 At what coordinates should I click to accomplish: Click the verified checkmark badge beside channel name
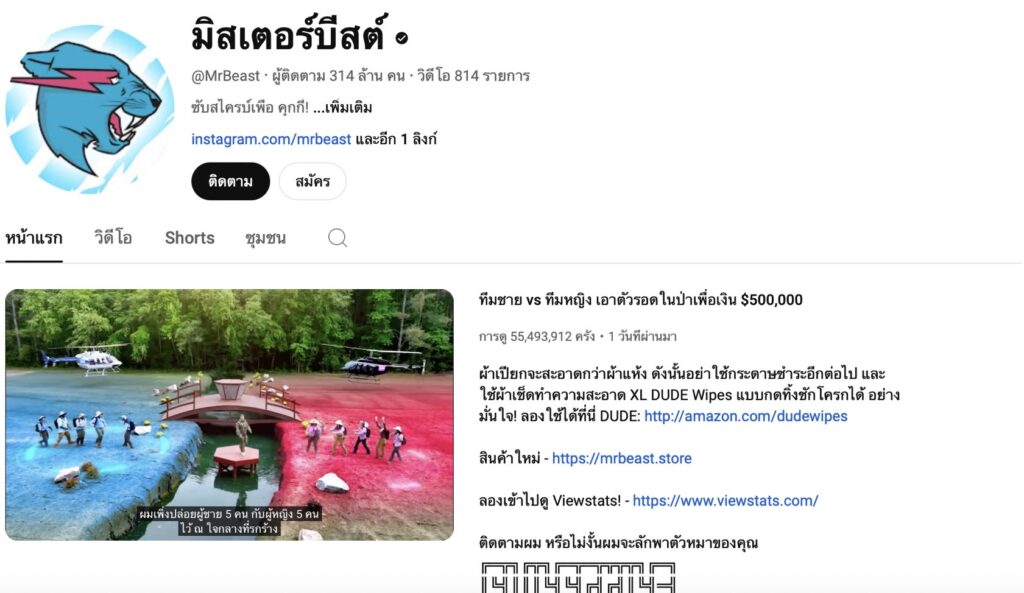point(402,39)
